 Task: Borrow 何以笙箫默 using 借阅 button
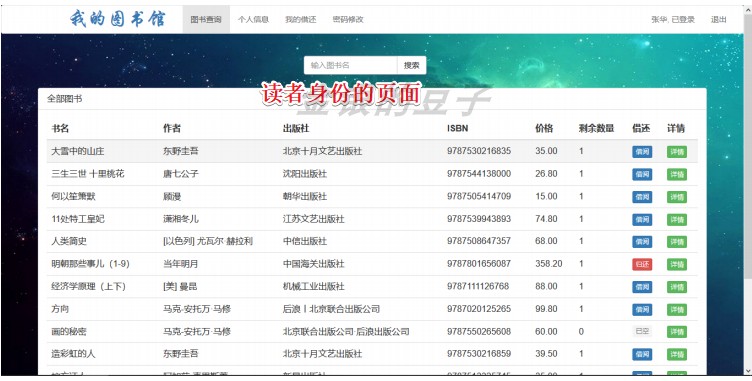click(x=642, y=197)
